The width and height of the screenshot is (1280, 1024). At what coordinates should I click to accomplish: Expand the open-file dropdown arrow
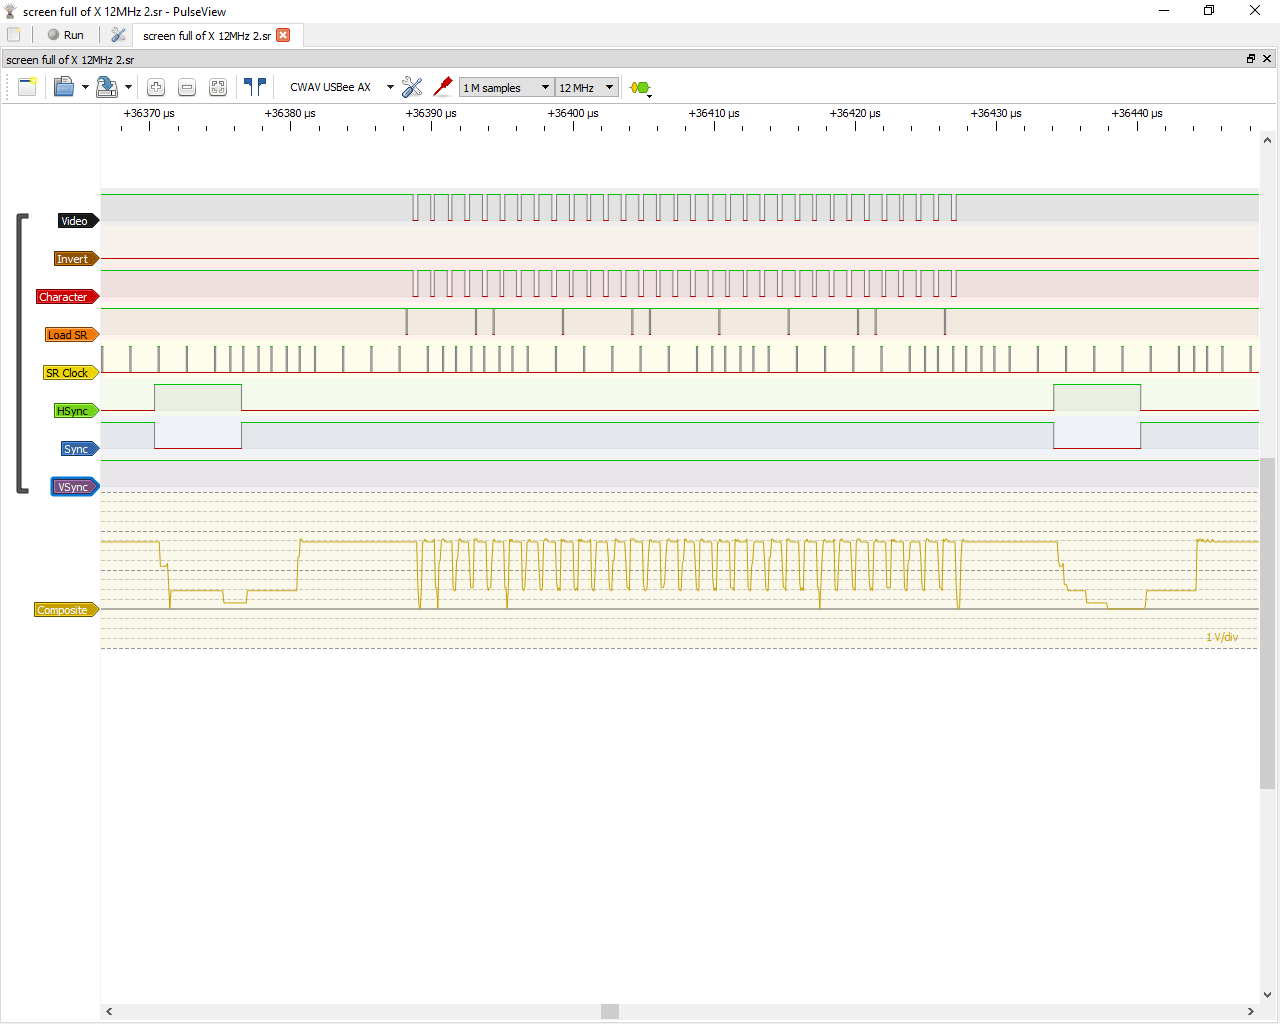coord(85,87)
